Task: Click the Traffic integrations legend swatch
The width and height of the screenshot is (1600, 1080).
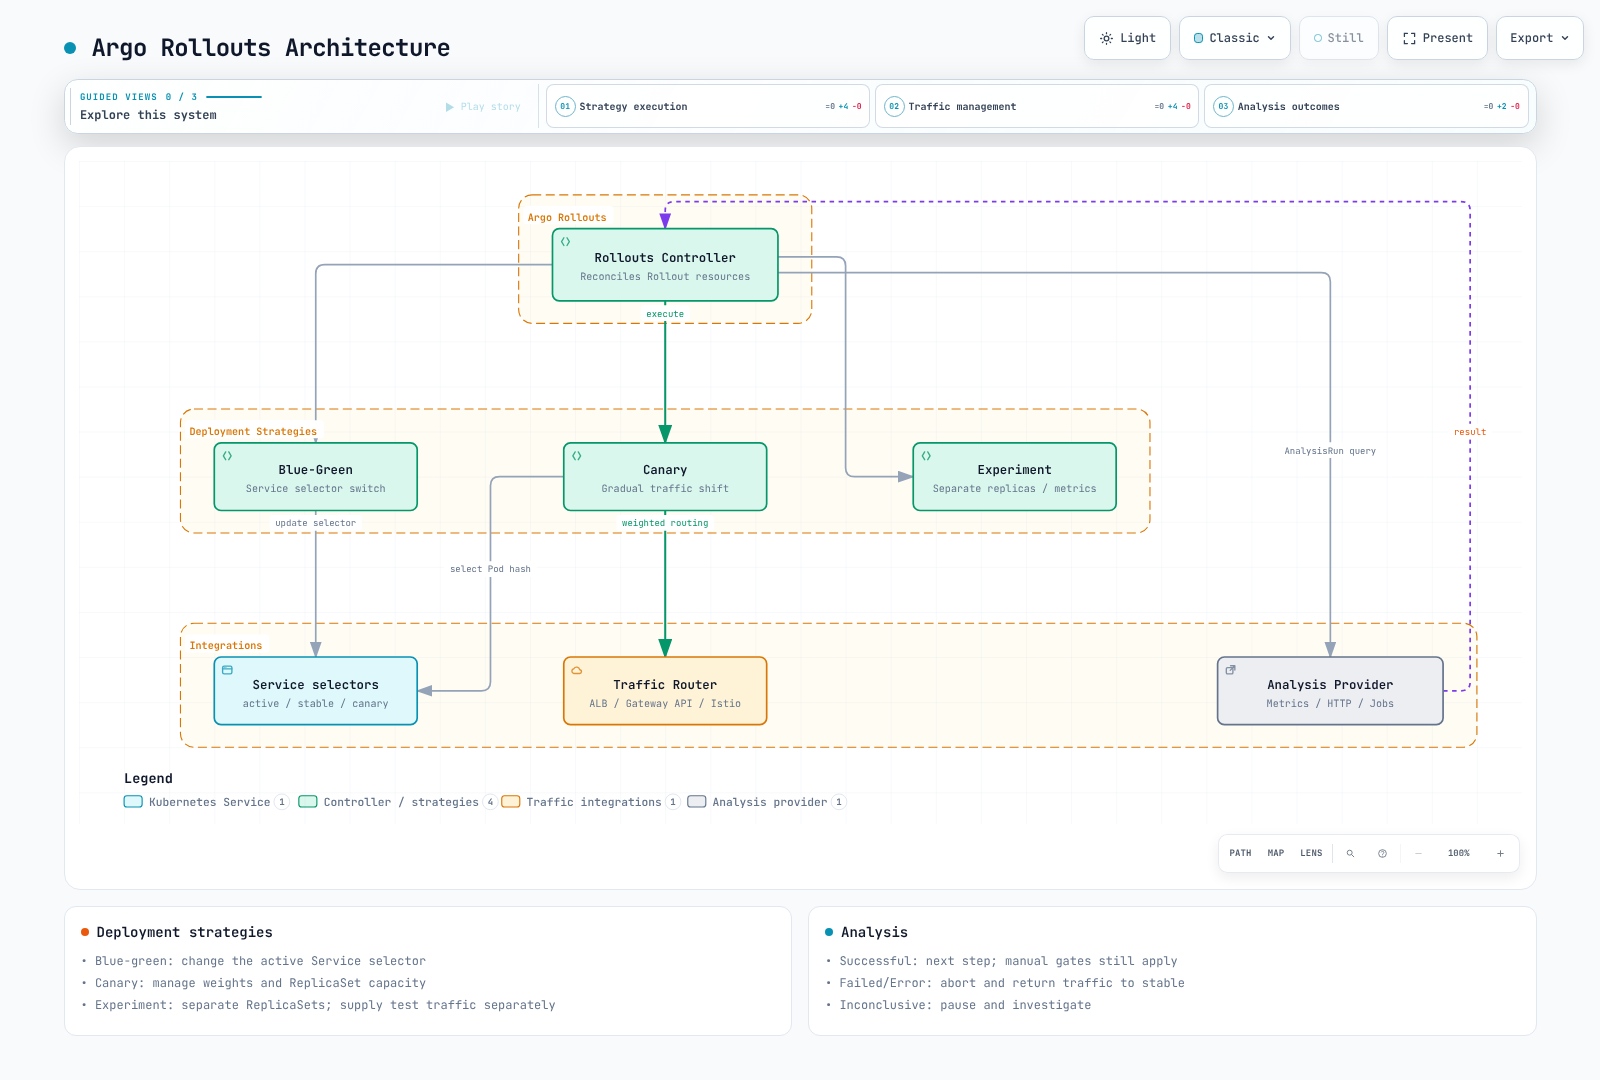Action: pyautogui.click(x=511, y=801)
